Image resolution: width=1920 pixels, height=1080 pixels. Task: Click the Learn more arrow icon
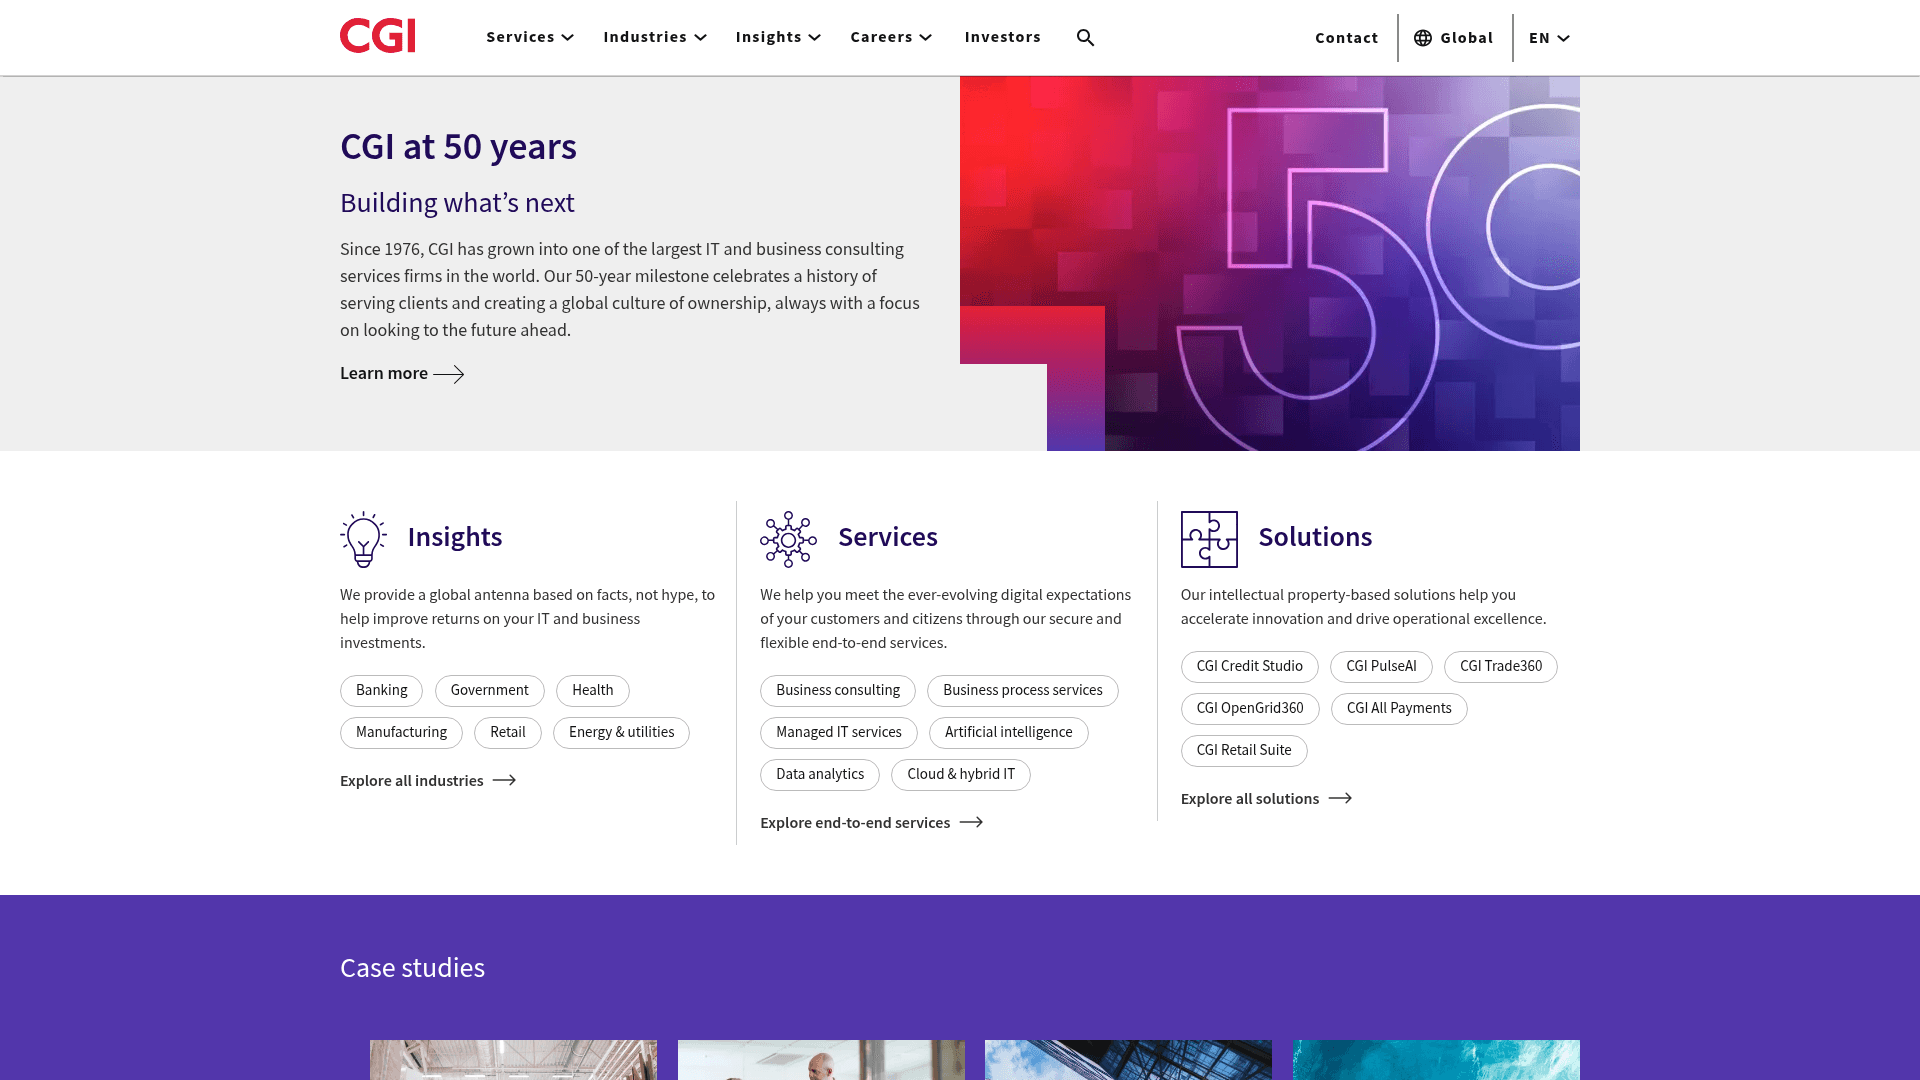coord(449,374)
